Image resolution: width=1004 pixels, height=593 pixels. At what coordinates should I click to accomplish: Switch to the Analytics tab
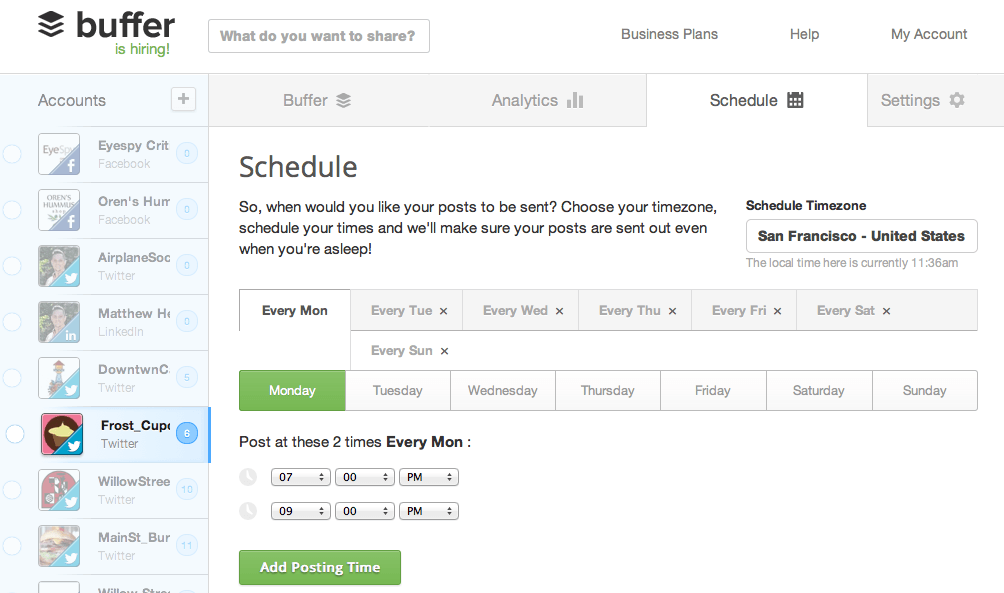(536, 100)
